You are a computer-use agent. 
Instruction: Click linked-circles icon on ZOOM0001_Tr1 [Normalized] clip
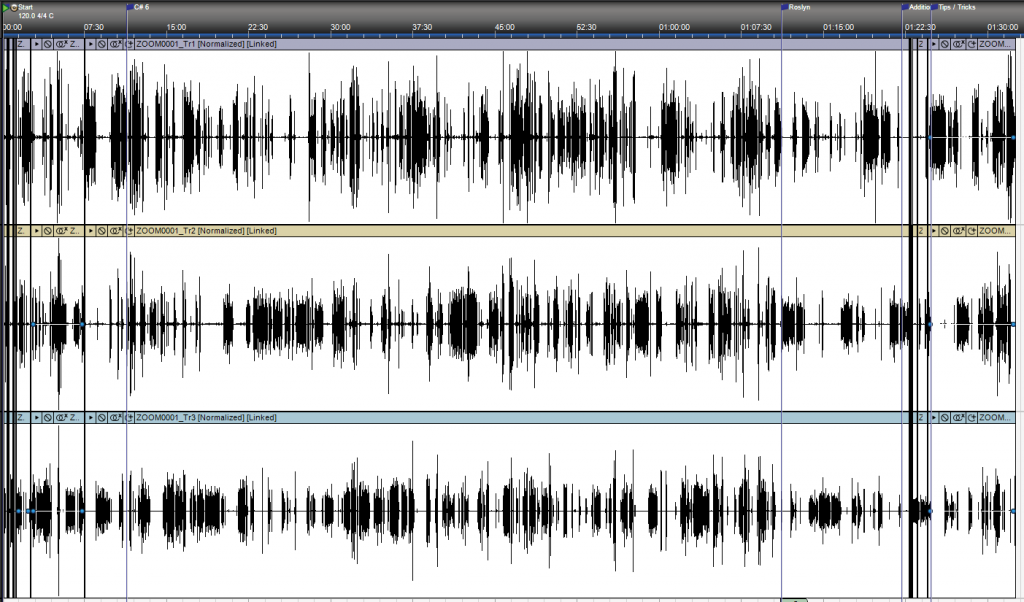[116, 44]
